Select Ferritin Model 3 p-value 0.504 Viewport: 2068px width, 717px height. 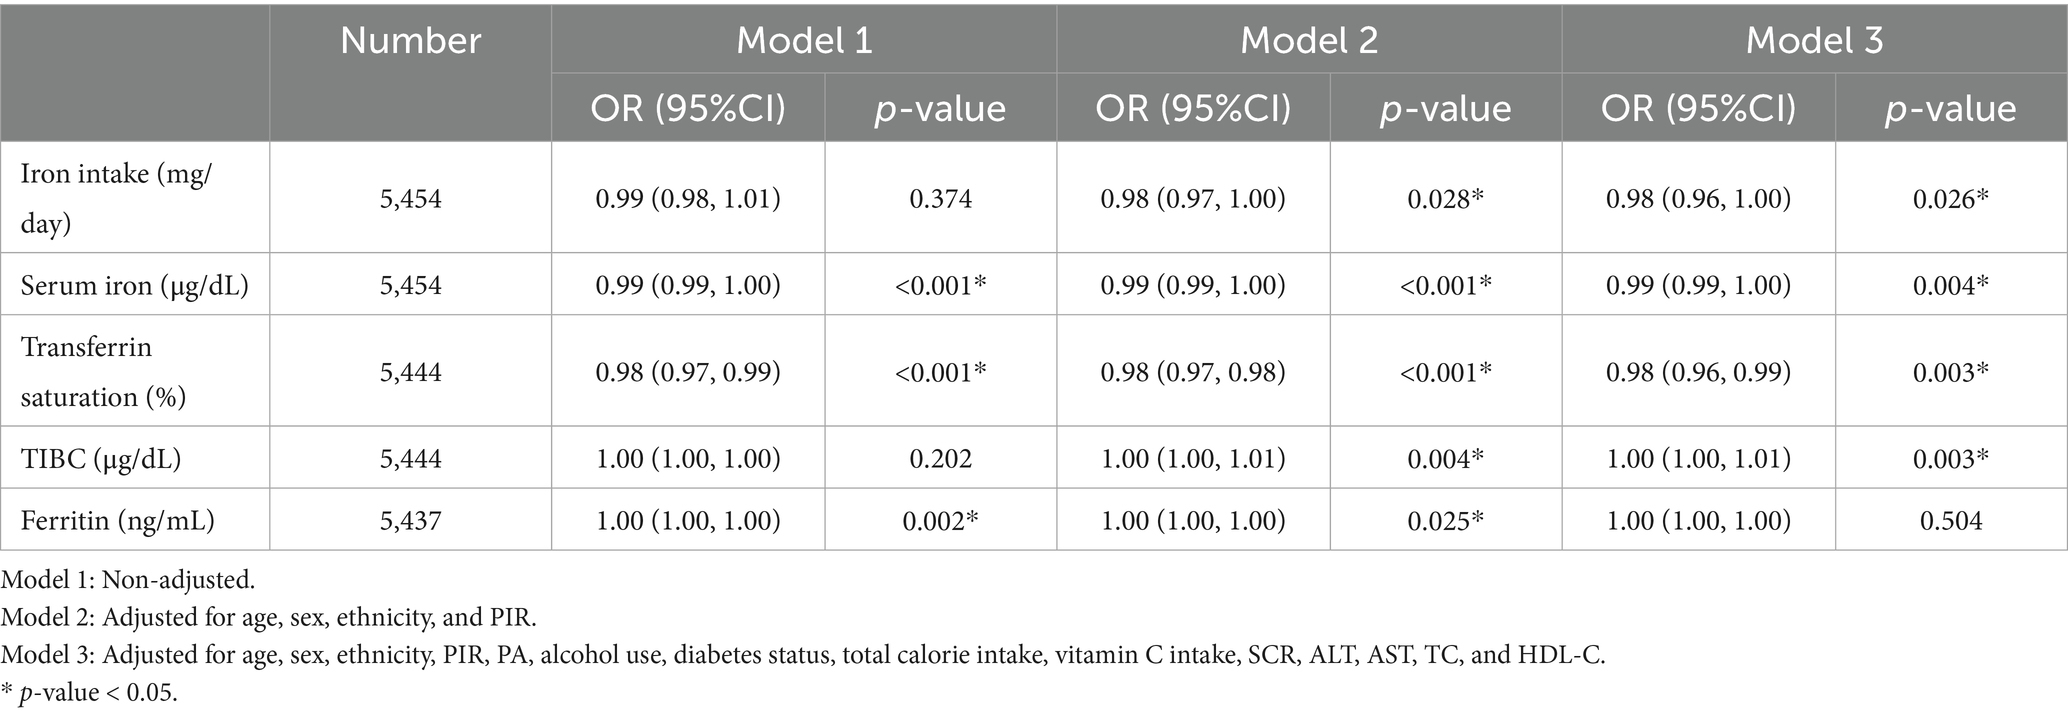pyautogui.click(x=1950, y=521)
